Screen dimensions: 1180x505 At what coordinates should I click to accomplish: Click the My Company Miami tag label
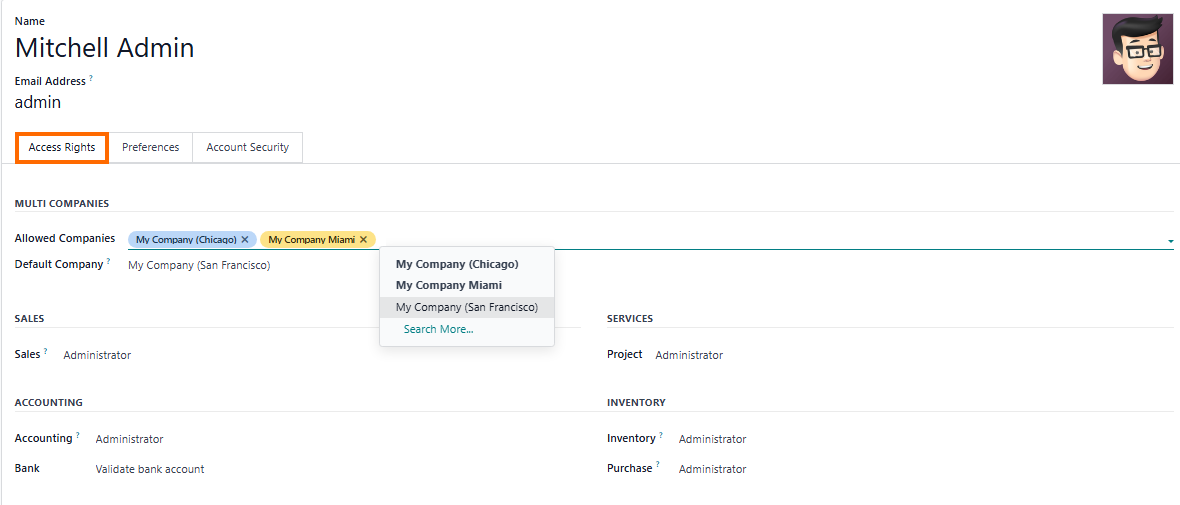click(x=311, y=239)
